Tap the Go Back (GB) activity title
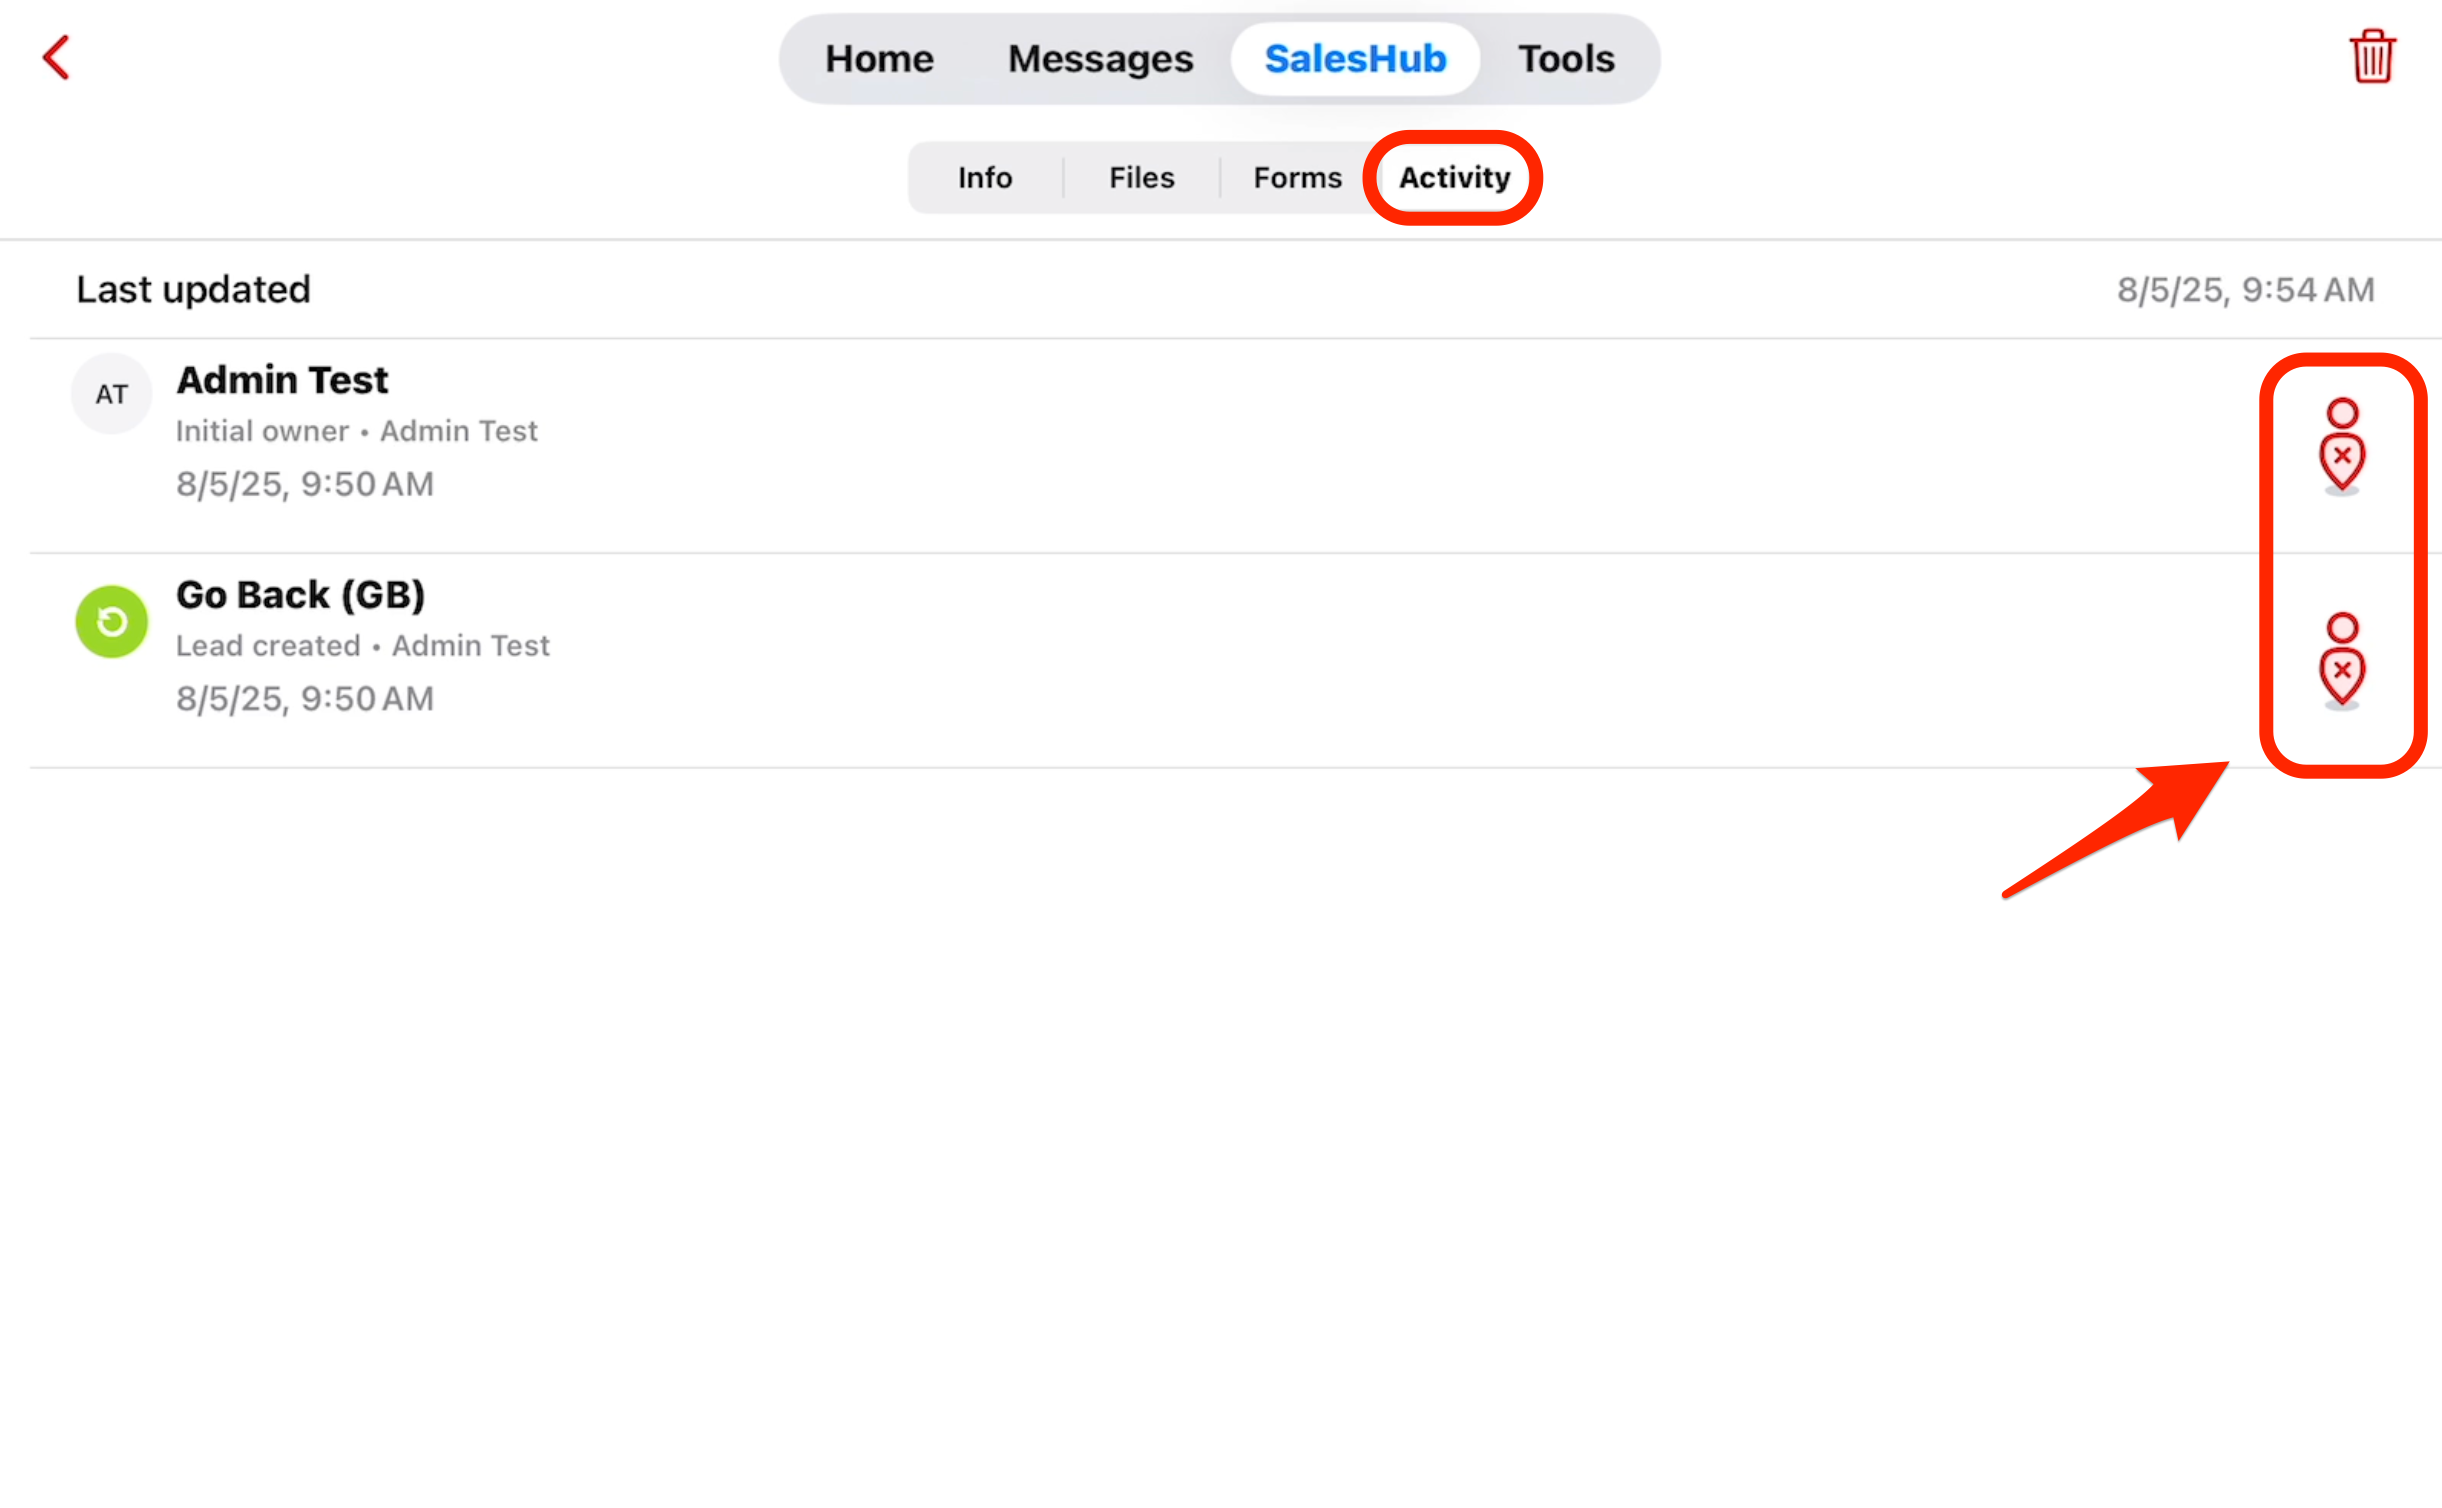 tap(300, 595)
